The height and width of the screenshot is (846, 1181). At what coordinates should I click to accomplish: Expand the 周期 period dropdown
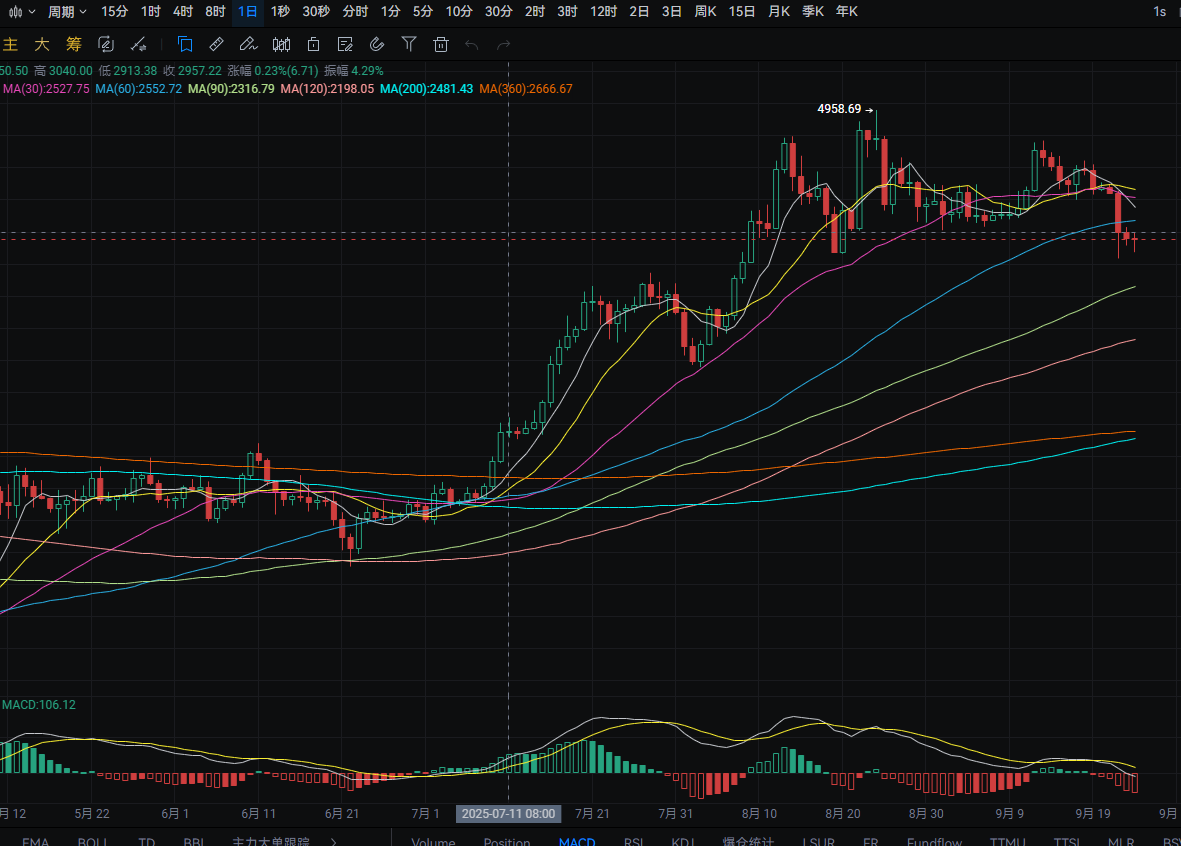[x=67, y=11]
